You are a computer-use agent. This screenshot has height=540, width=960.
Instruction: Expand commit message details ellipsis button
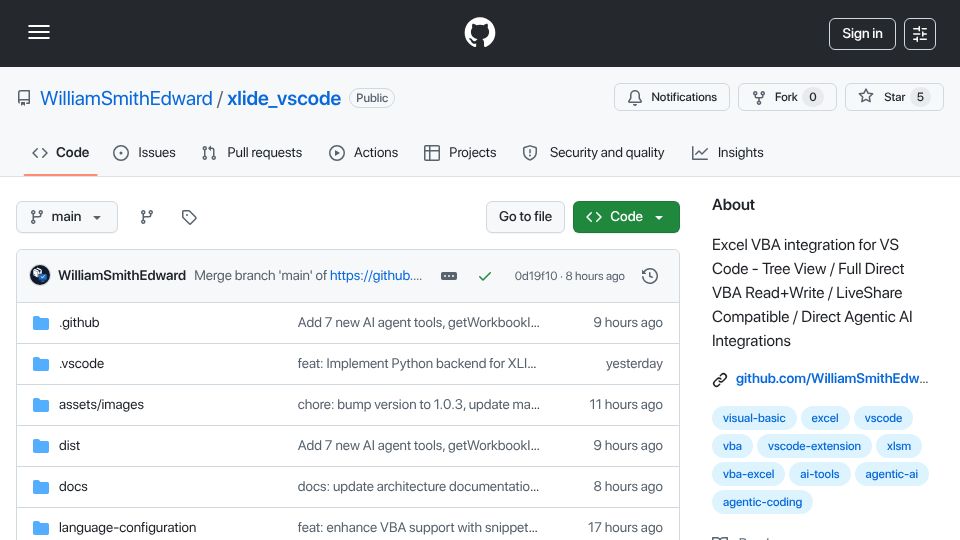point(449,276)
